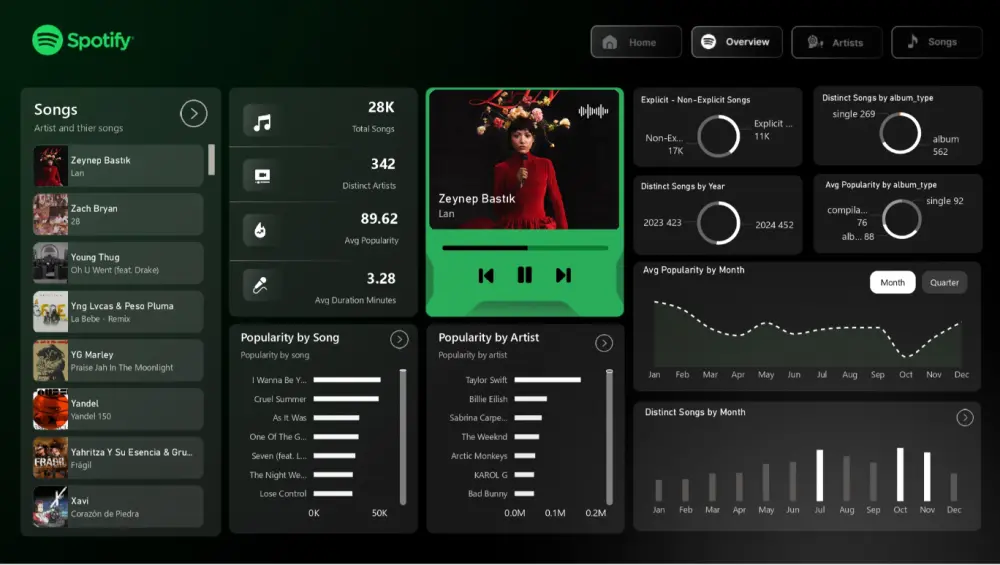Click the Taylor Swift popularity bar
1000x565 pixels.
[547, 380]
